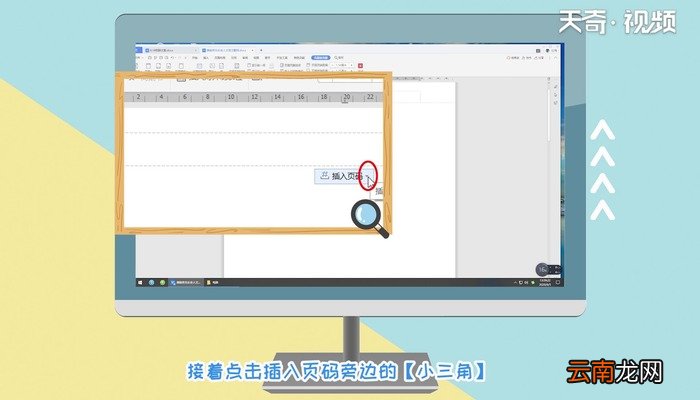Open the green taskbar icon
This screenshot has width=700, height=400.
coord(162,283)
